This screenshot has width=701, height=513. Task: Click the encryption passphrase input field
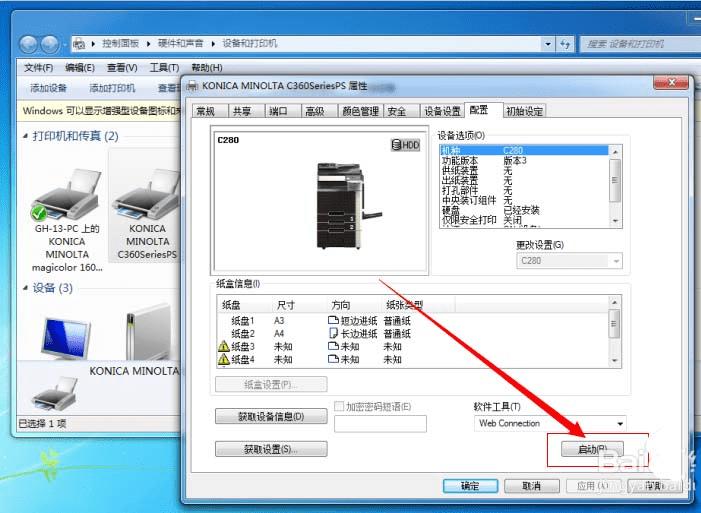pyautogui.click(x=380, y=424)
